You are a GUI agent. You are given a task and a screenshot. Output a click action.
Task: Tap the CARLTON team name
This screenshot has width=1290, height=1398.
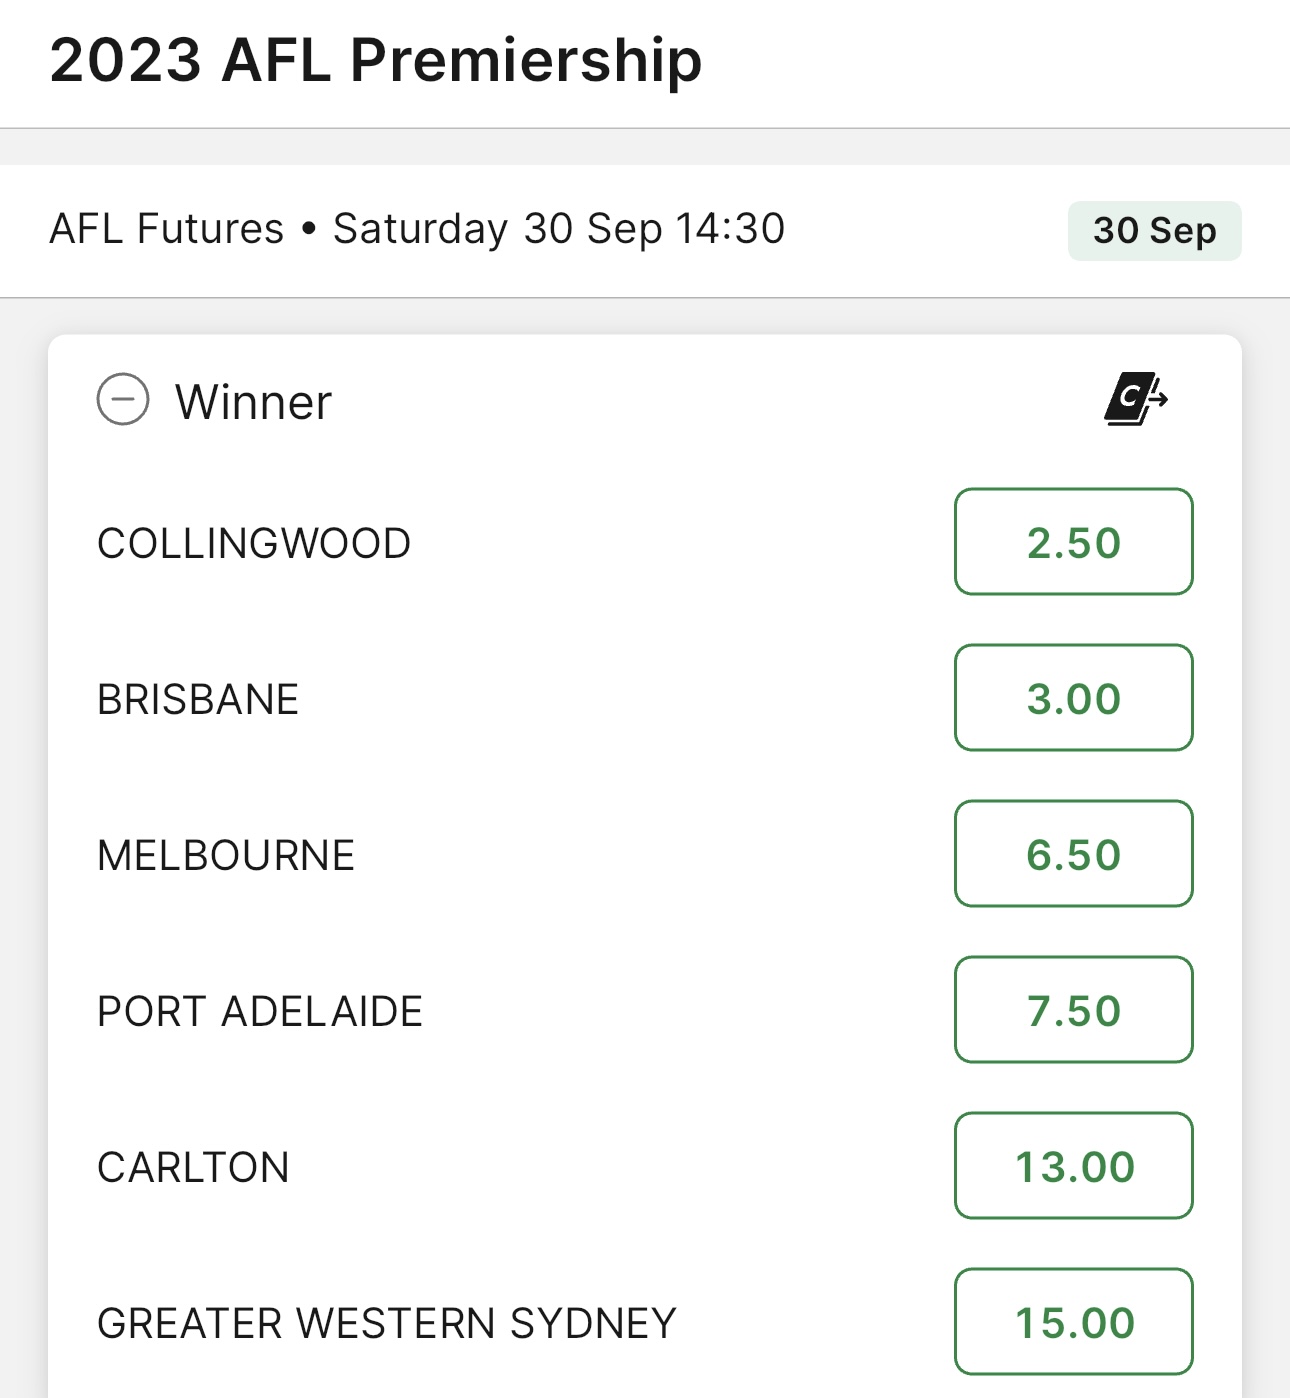[x=193, y=1168]
